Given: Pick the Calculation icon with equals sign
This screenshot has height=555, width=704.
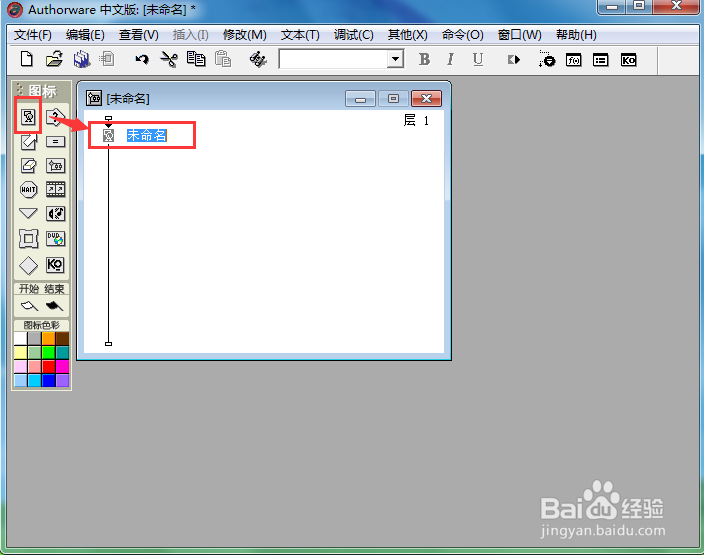Looking at the screenshot, I should [x=55, y=142].
